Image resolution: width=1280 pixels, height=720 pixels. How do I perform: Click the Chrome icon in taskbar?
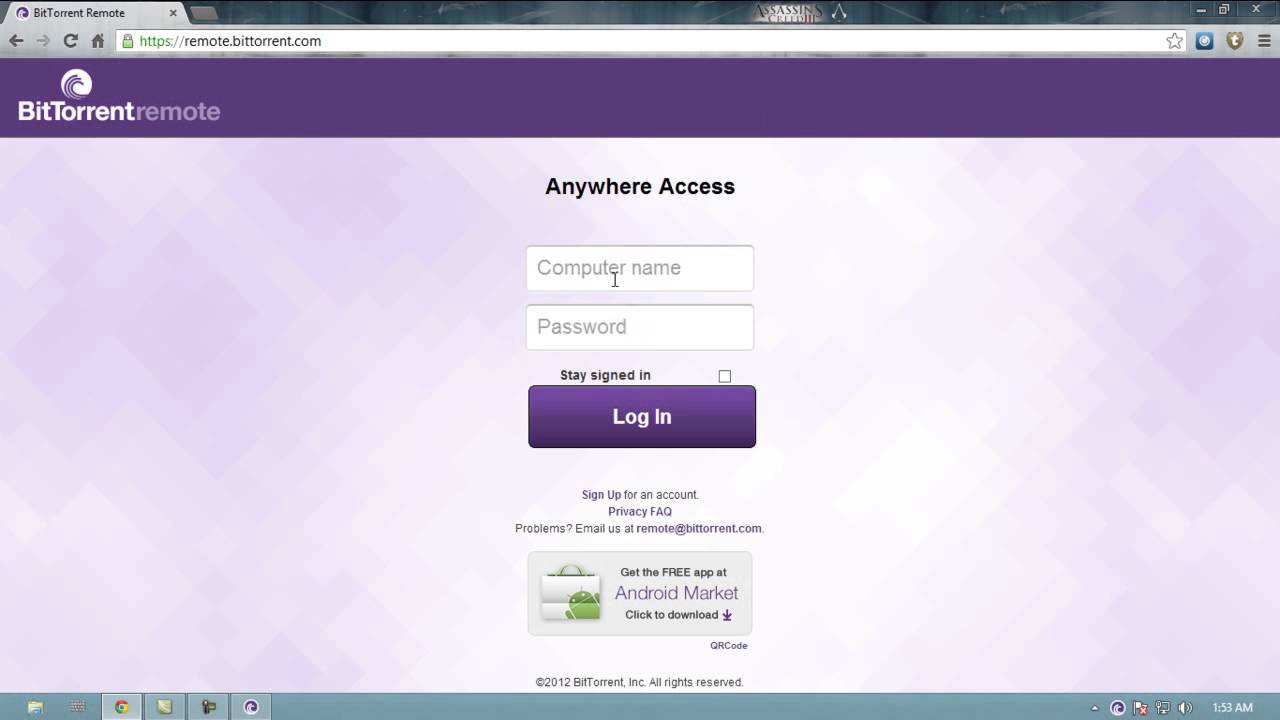pos(121,707)
